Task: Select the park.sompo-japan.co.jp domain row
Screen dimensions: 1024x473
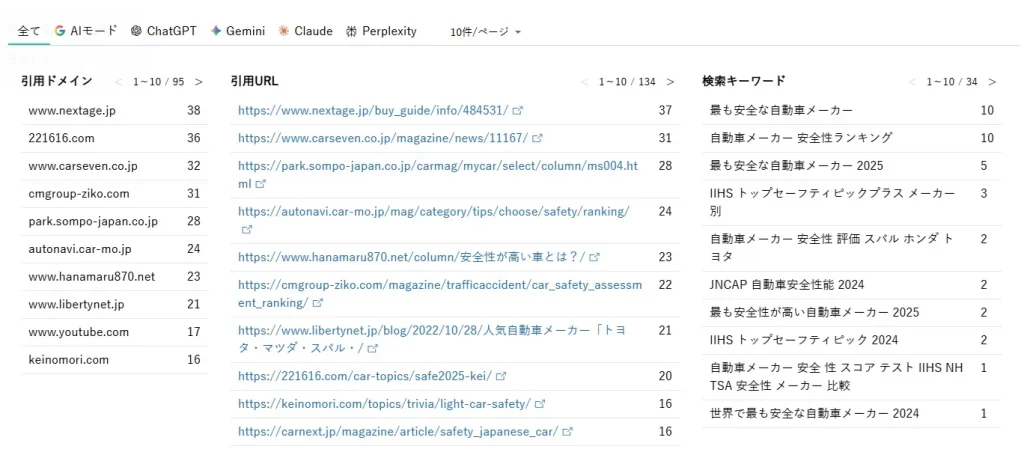Action: [x=114, y=221]
